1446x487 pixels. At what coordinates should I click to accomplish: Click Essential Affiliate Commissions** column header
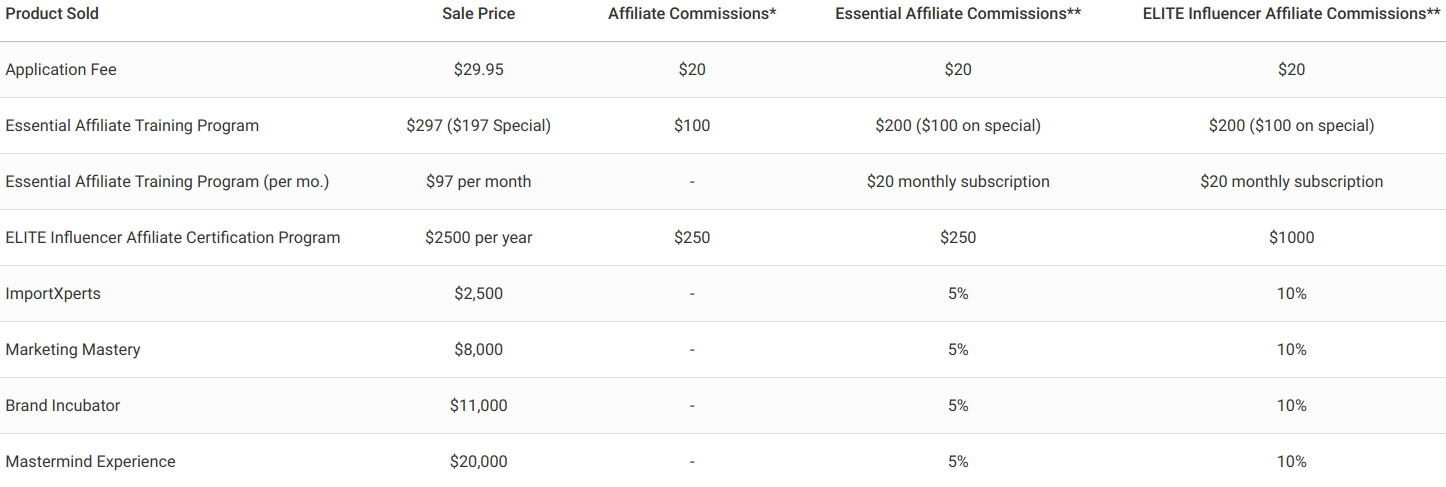click(958, 14)
